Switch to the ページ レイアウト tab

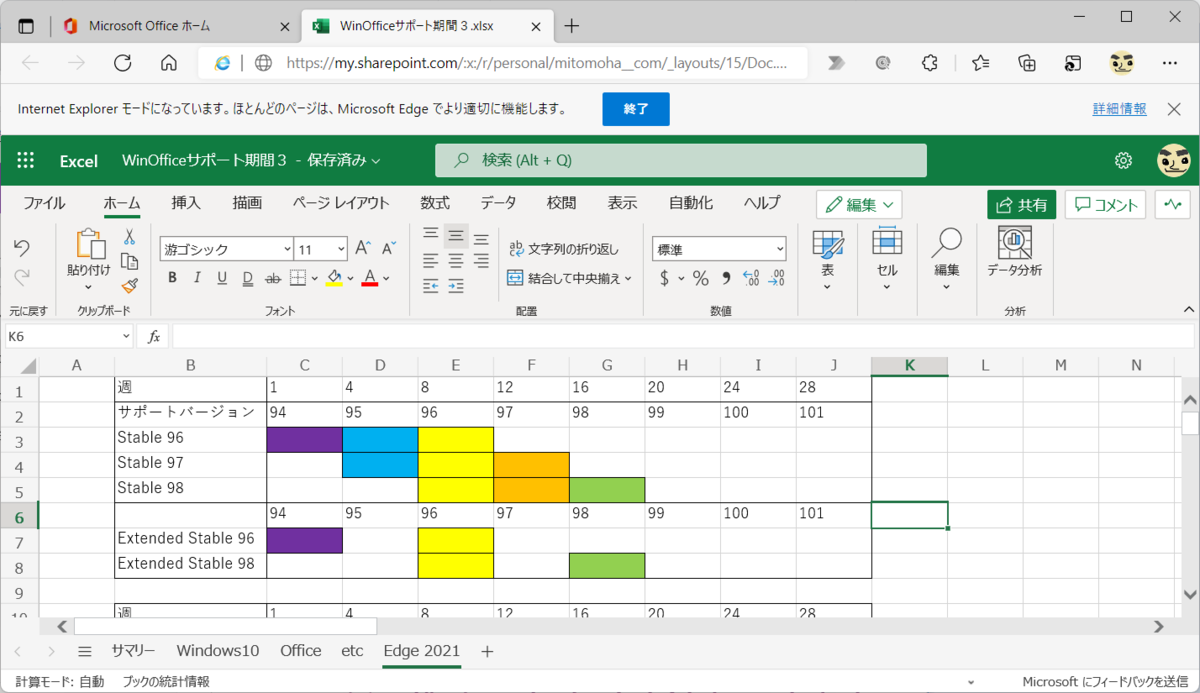tap(341, 203)
